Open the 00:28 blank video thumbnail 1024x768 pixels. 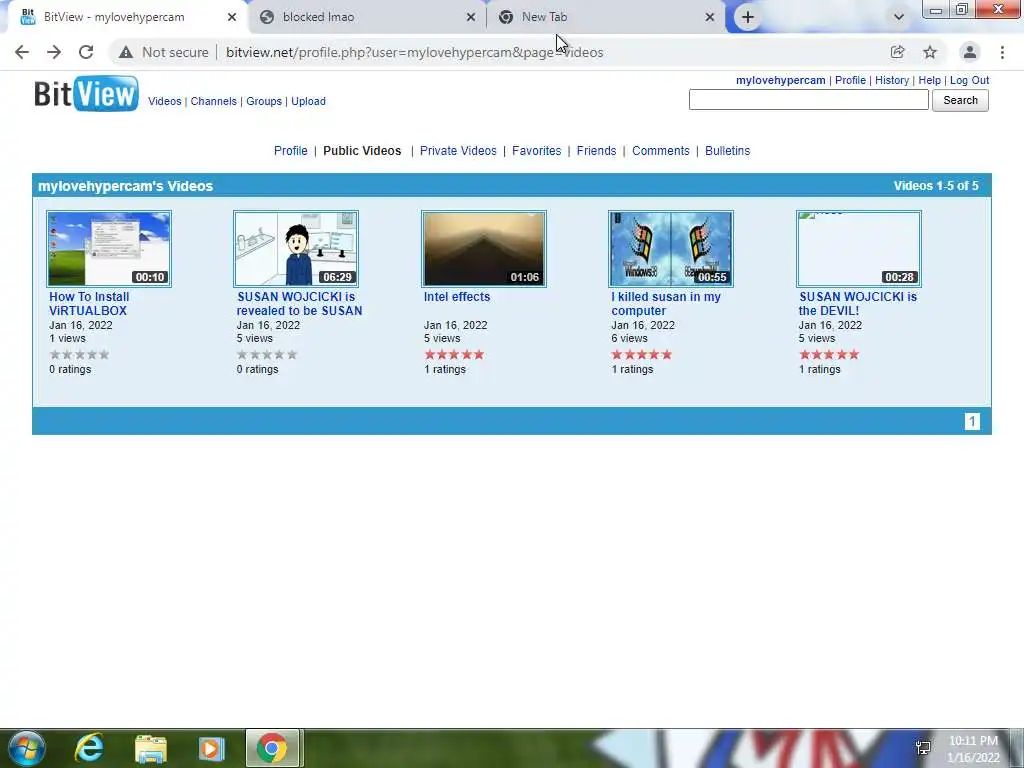pos(859,249)
